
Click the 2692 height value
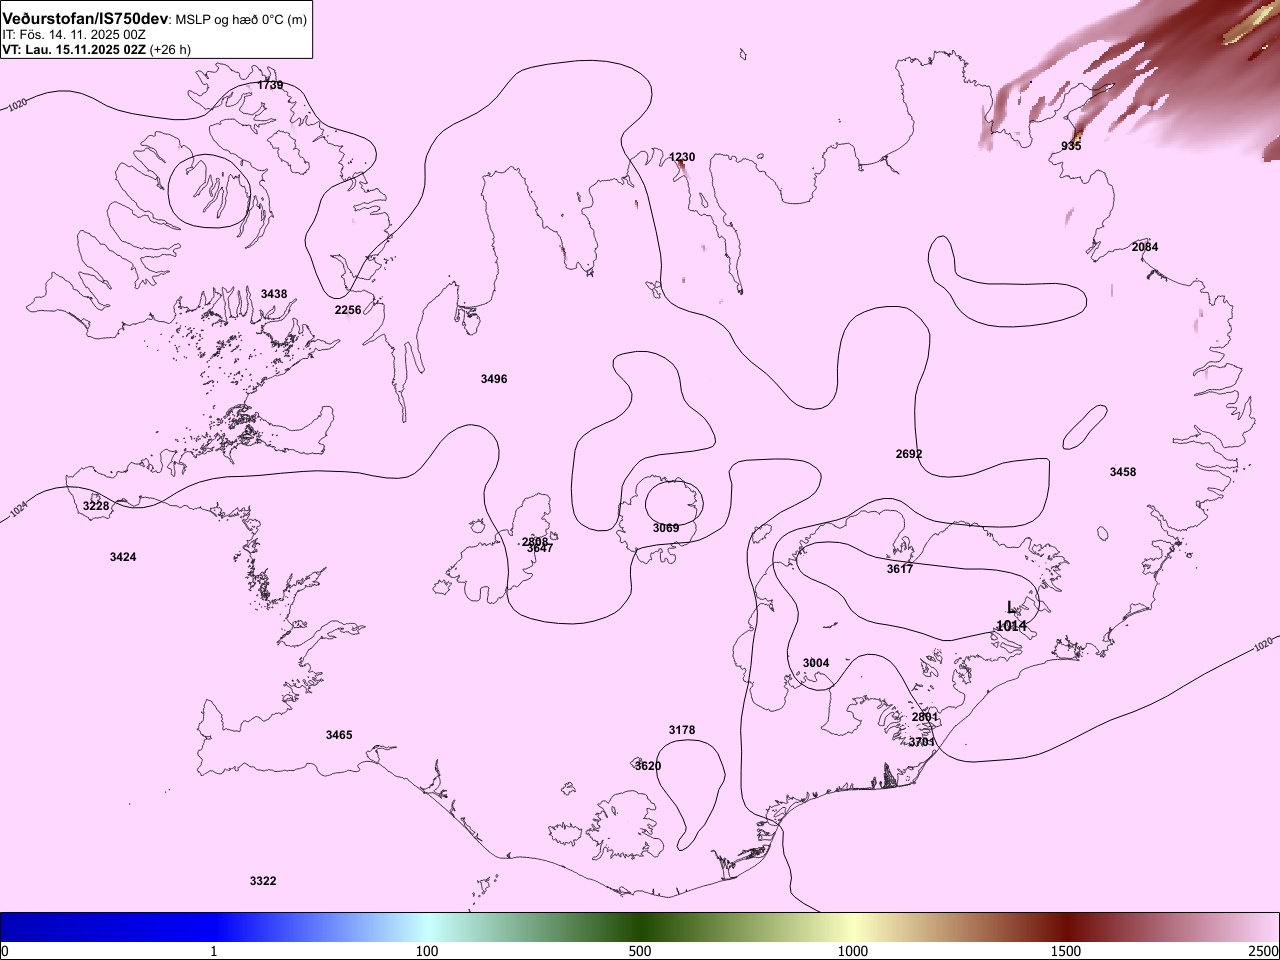click(909, 455)
